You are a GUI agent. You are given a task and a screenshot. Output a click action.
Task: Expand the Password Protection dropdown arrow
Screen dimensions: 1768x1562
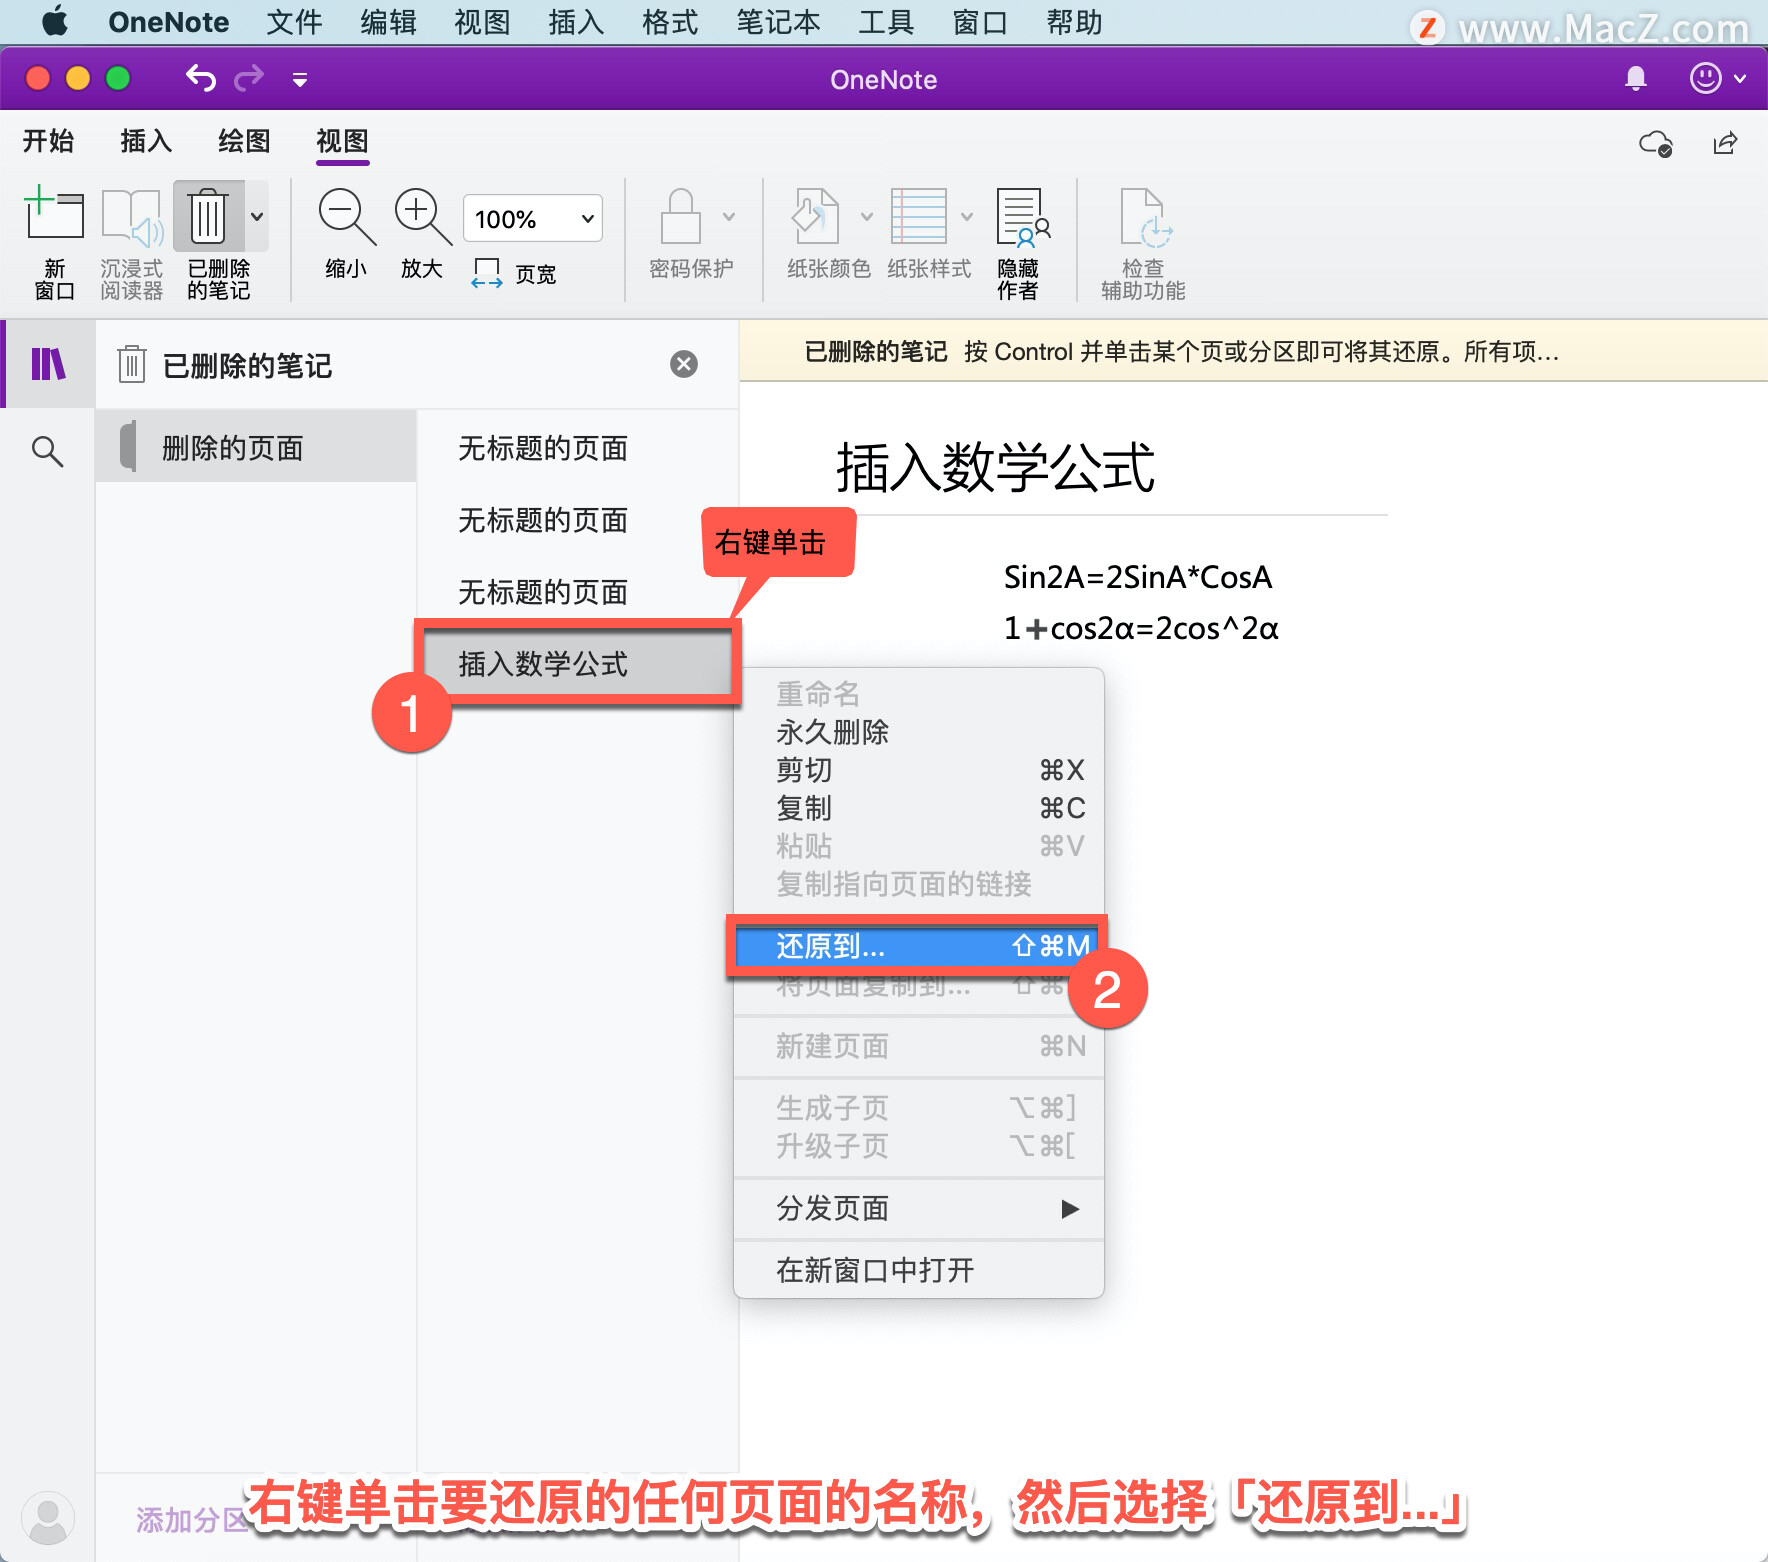coord(729,216)
